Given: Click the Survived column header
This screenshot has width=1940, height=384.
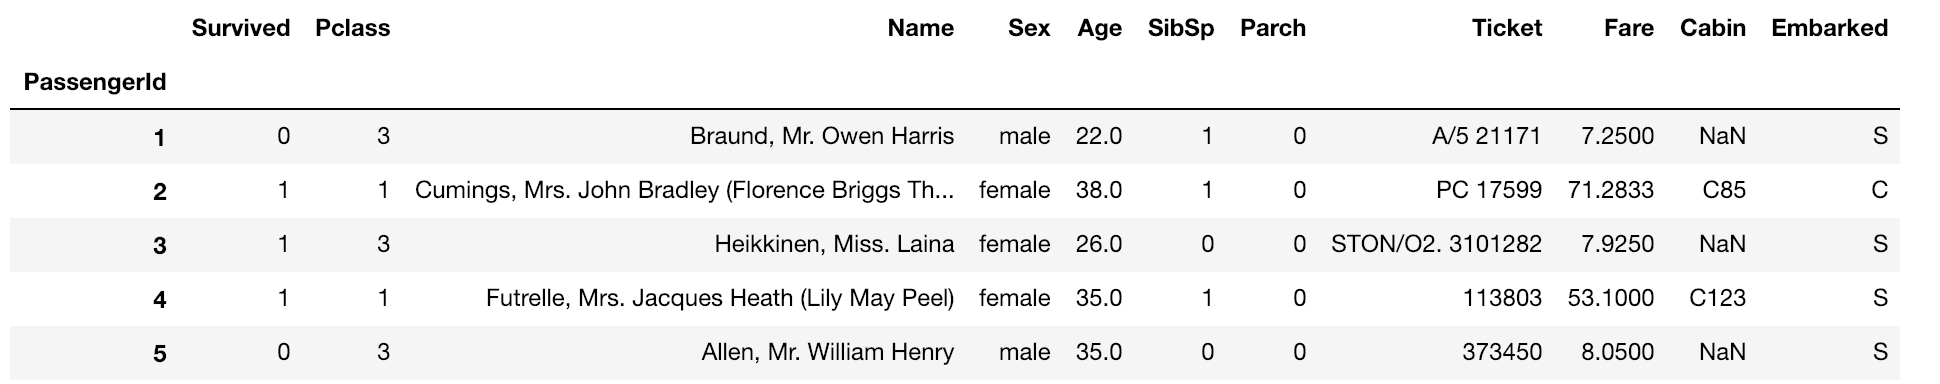Looking at the screenshot, I should point(241,28).
